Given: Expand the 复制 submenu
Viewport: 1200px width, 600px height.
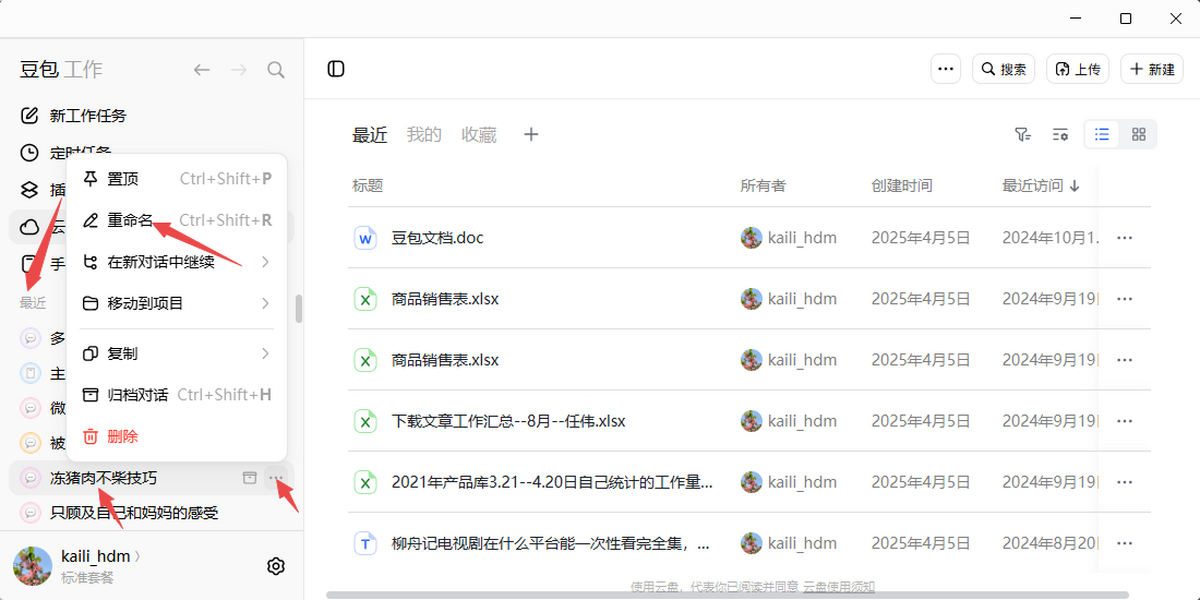Looking at the screenshot, I should [176, 354].
